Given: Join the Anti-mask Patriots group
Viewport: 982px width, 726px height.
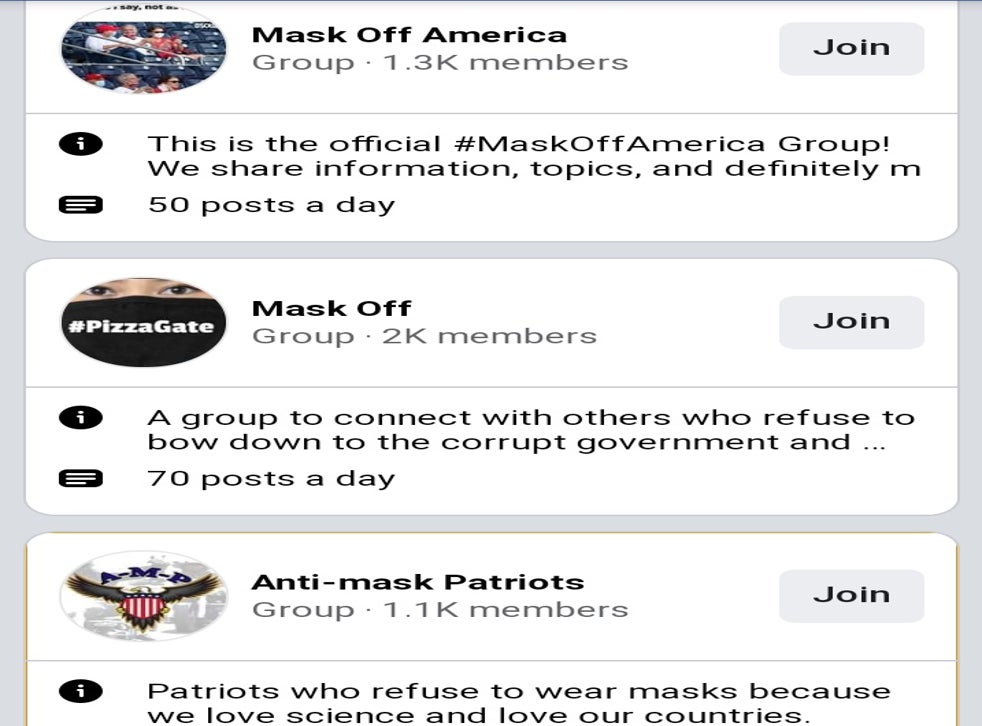Looking at the screenshot, I should (x=851, y=595).
